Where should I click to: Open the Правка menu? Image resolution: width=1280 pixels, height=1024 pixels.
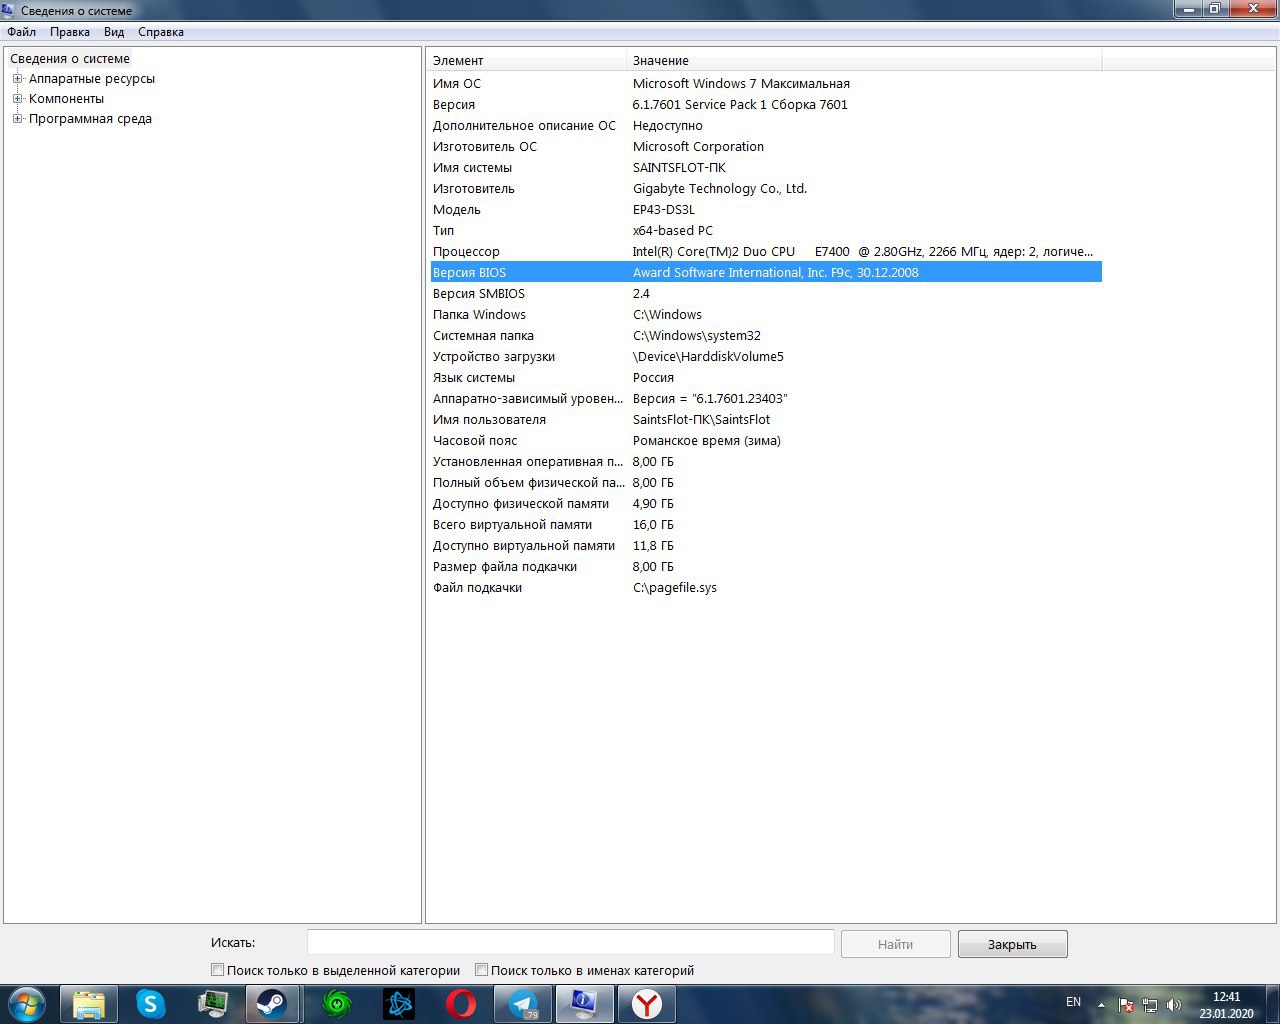[x=70, y=32]
